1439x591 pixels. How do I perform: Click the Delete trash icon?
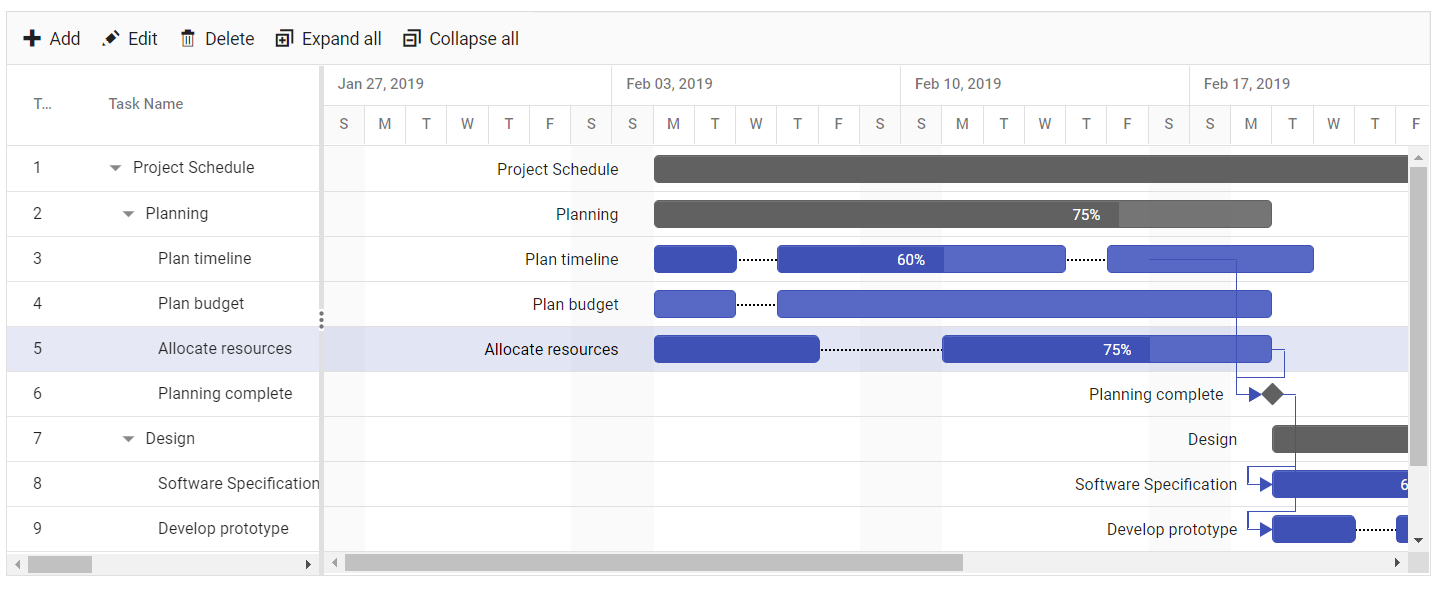(x=187, y=39)
